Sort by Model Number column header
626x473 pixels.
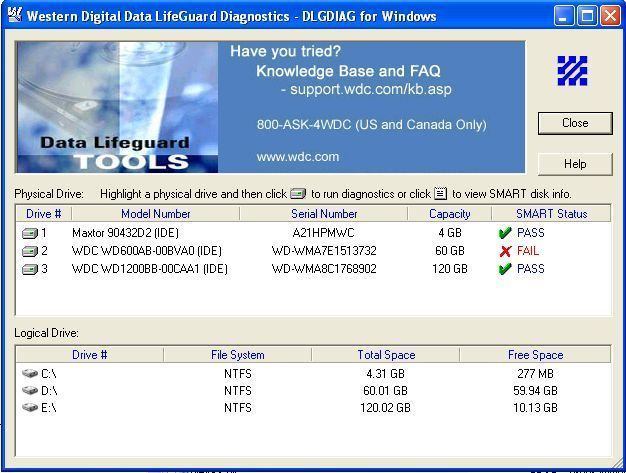[x=156, y=214]
